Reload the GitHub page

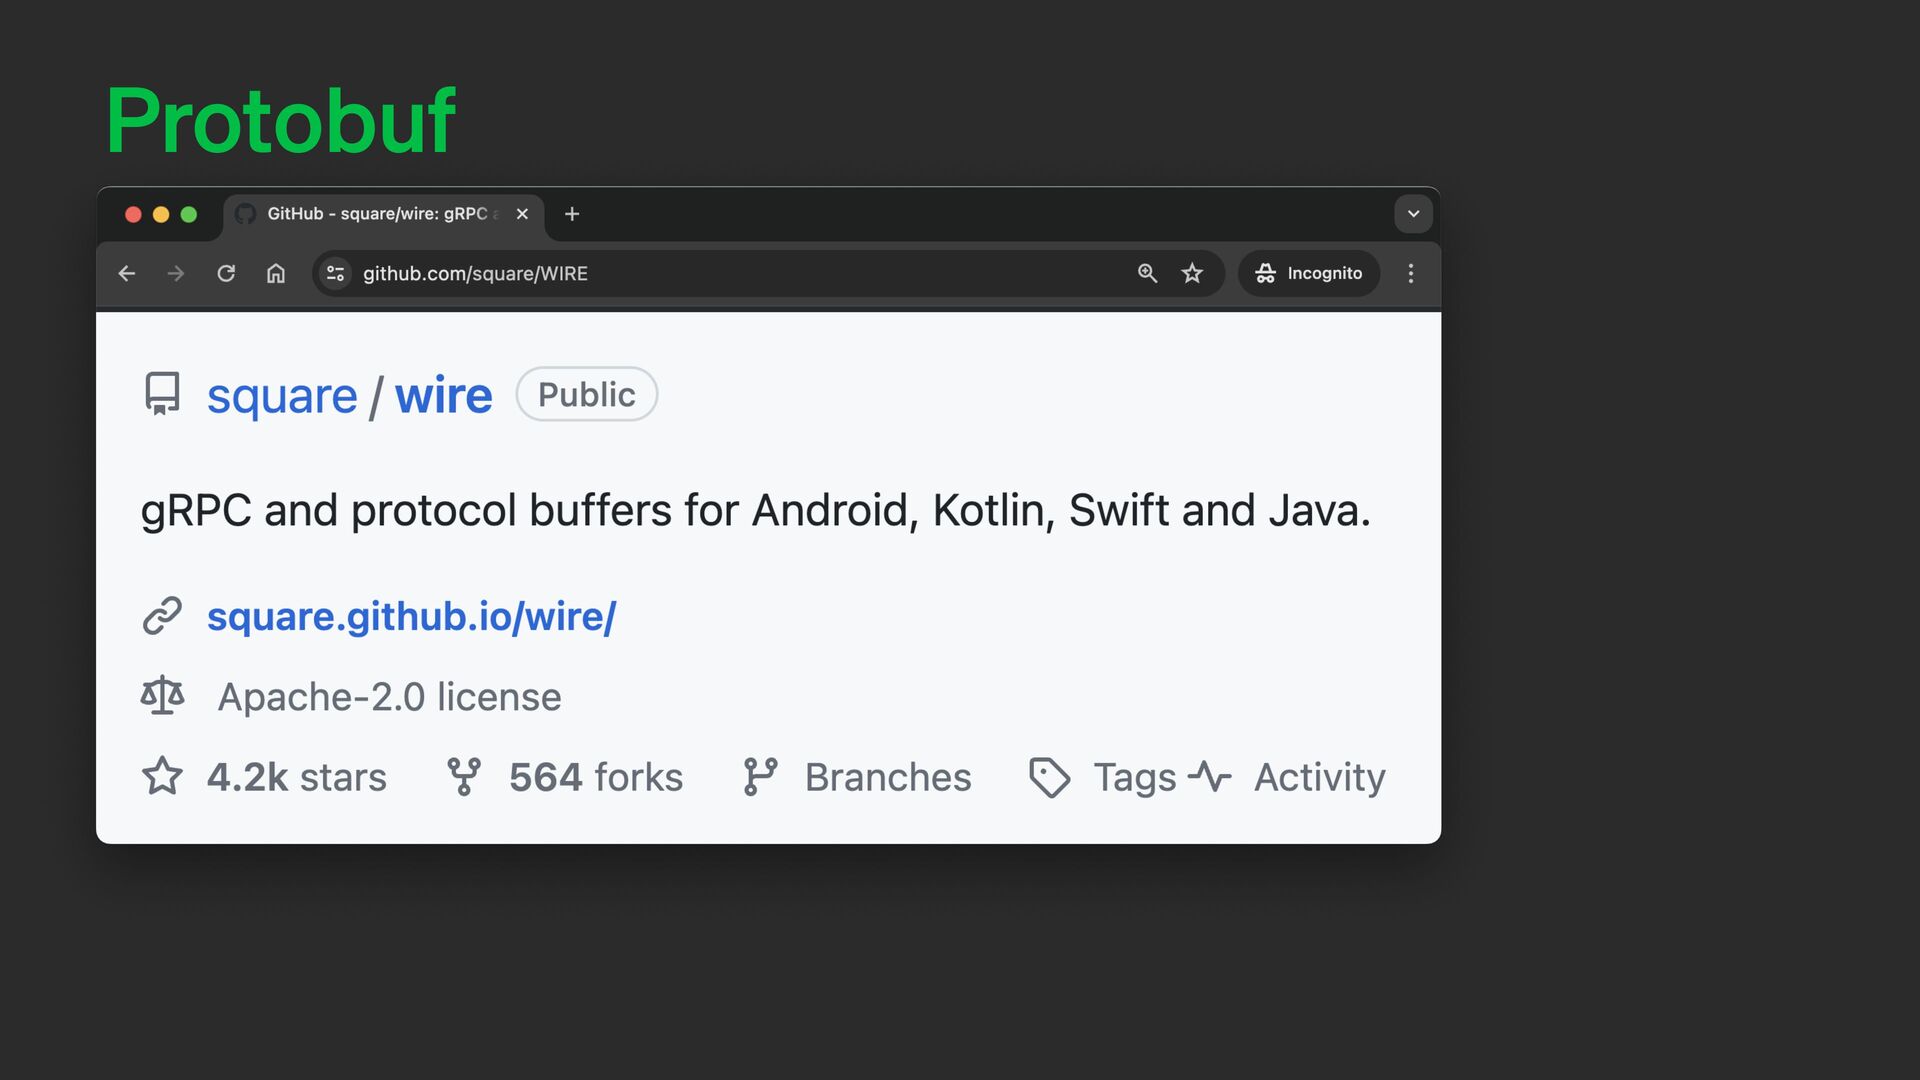click(226, 273)
